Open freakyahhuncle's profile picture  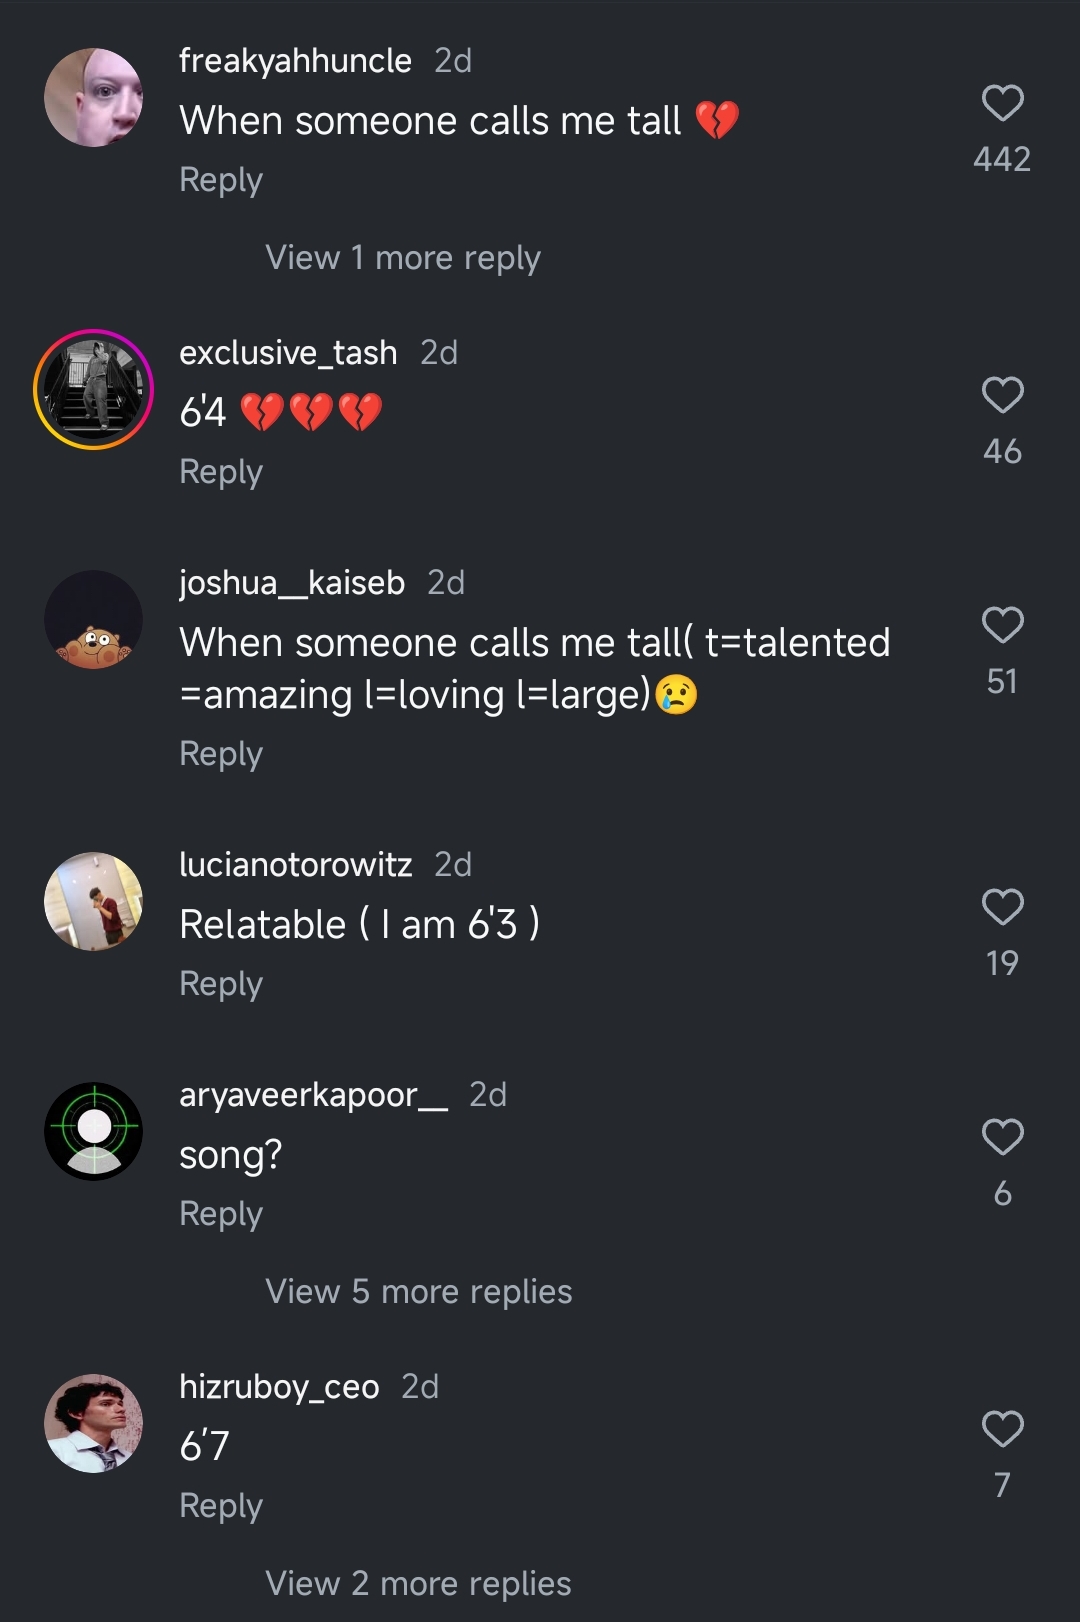click(x=94, y=98)
